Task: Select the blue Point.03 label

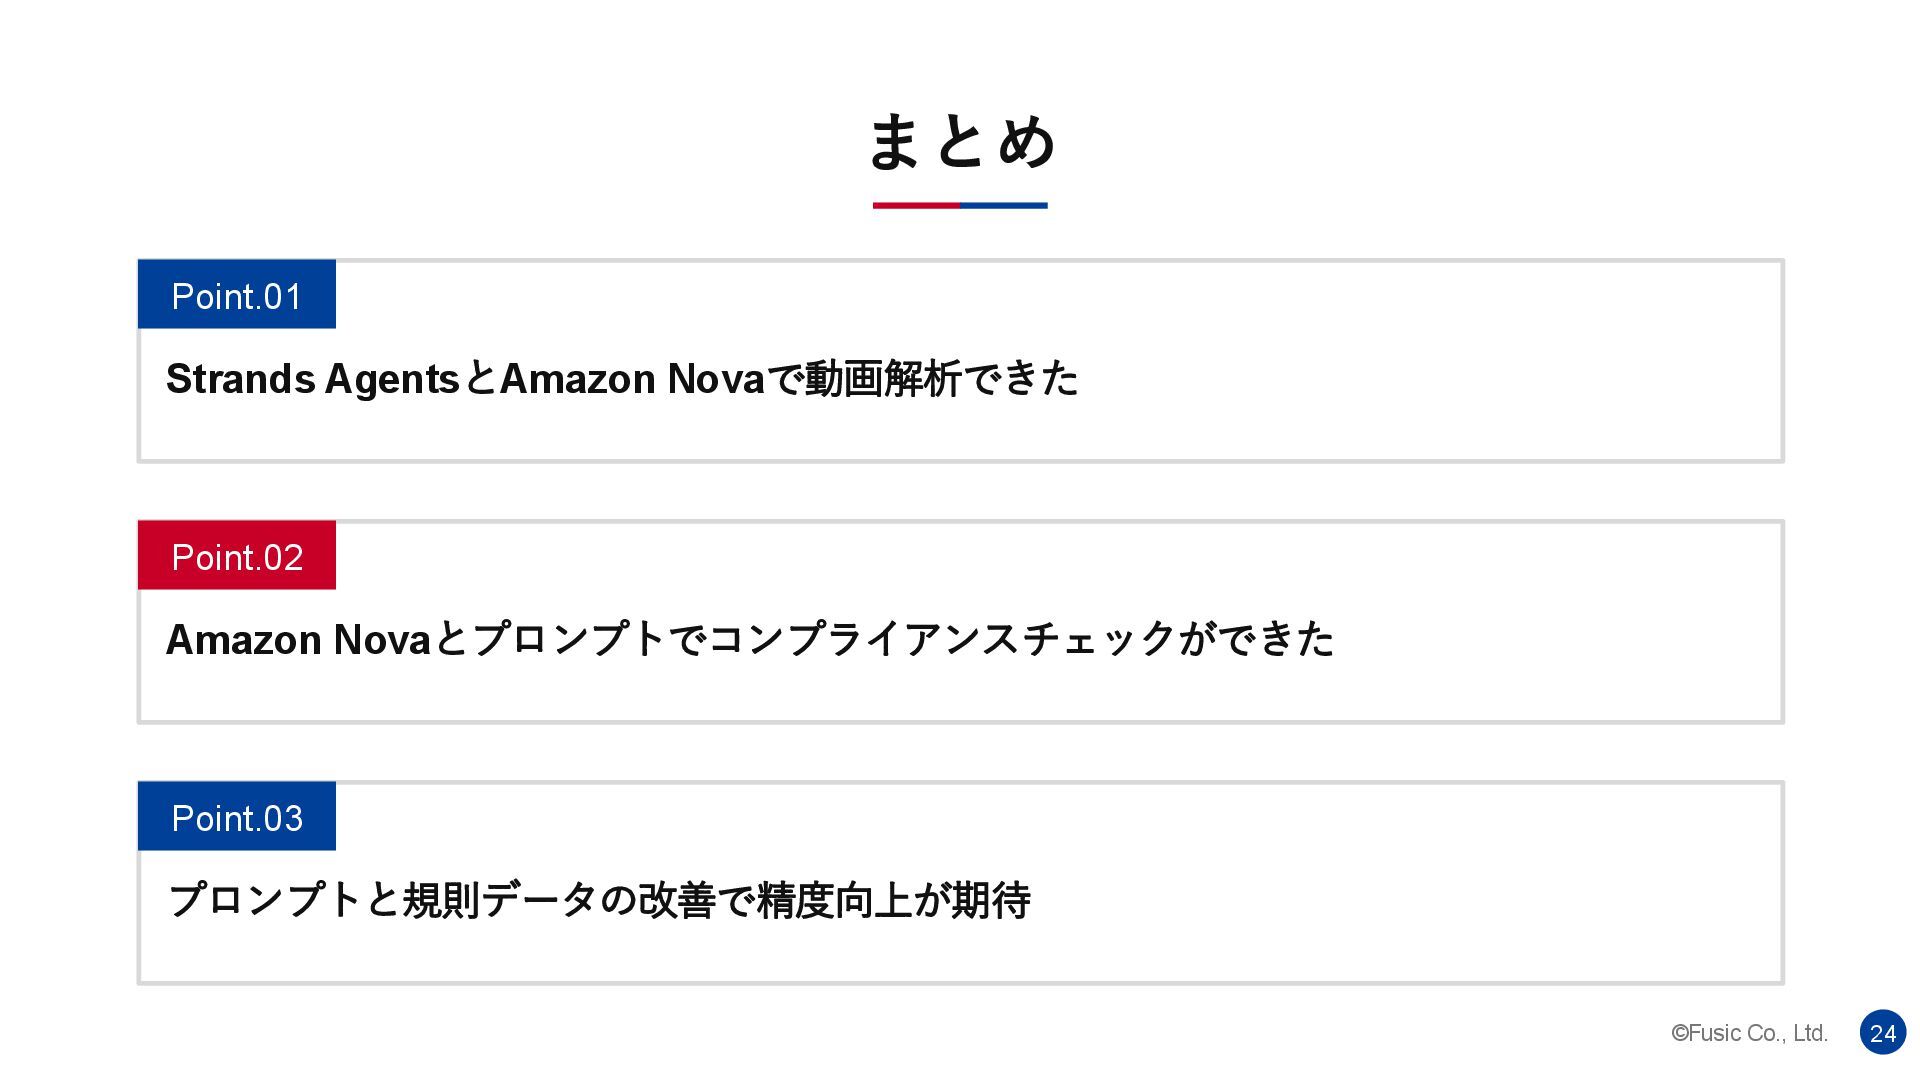Action: click(x=237, y=817)
